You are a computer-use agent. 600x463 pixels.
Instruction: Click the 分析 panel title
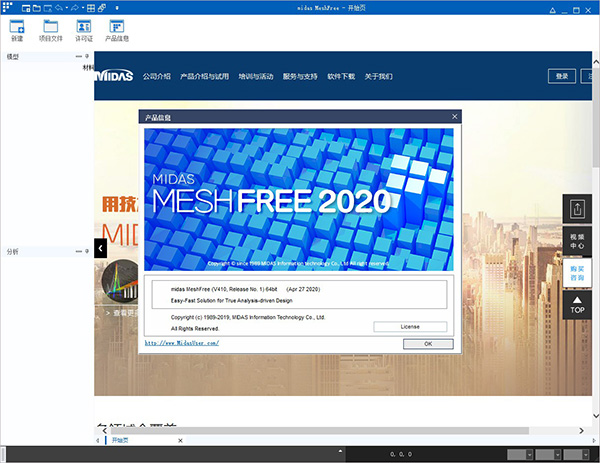[x=12, y=252]
